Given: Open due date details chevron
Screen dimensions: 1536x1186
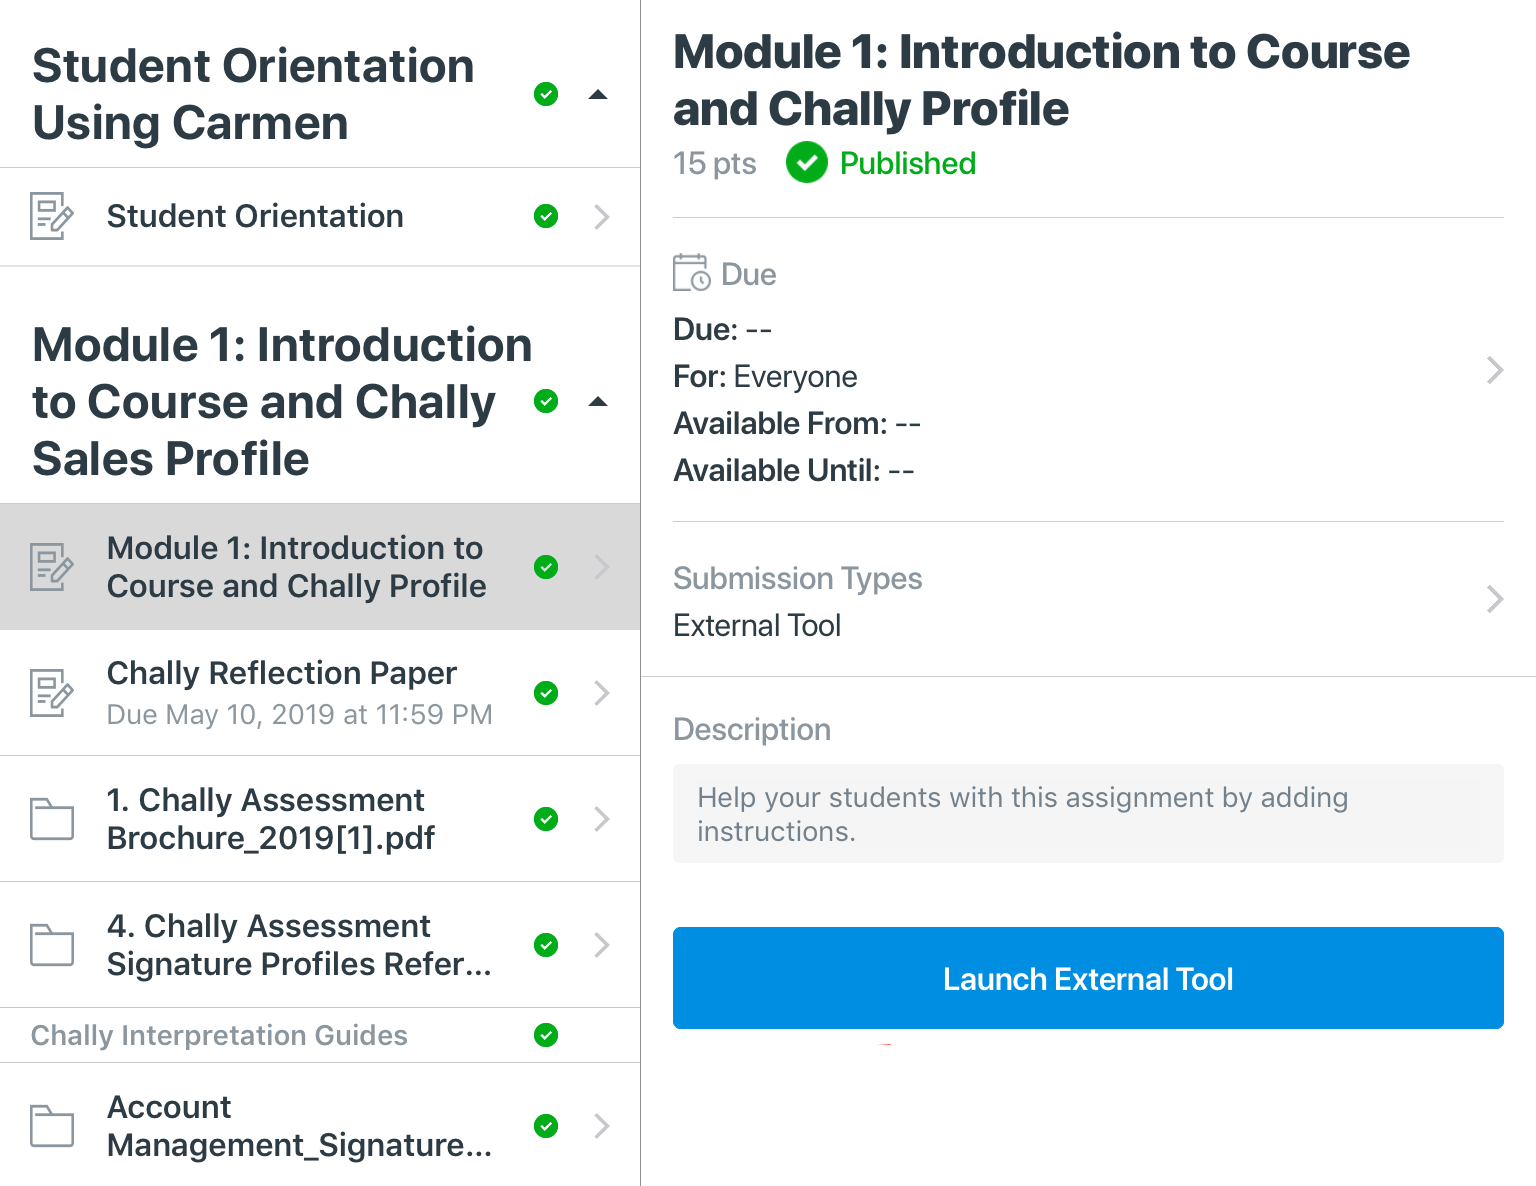Looking at the screenshot, I should [1495, 370].
